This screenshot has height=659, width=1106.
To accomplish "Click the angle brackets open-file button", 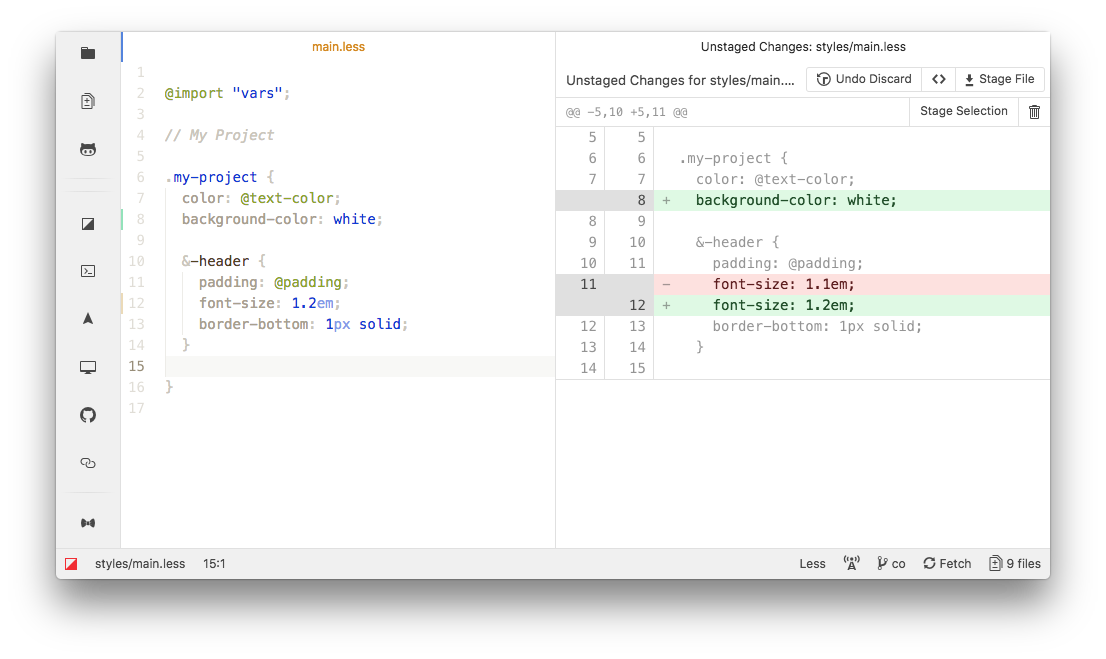I will 939,79.
